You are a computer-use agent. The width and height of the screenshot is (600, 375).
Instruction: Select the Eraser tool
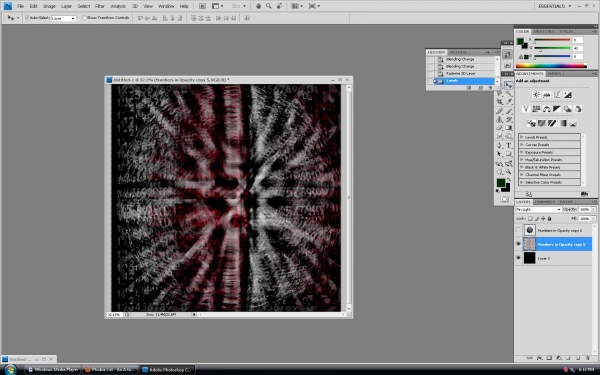499,128
